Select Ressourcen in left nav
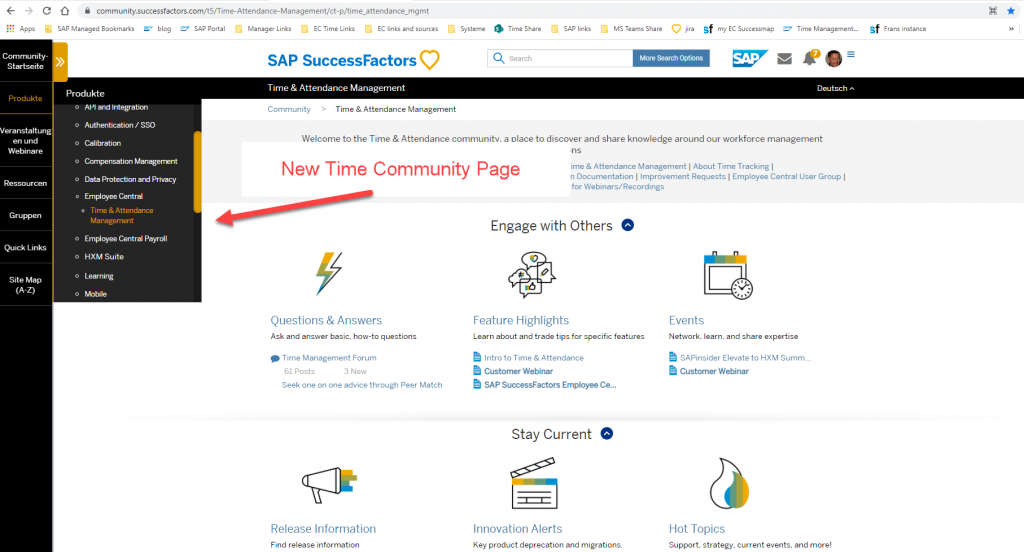 (25, 183)
